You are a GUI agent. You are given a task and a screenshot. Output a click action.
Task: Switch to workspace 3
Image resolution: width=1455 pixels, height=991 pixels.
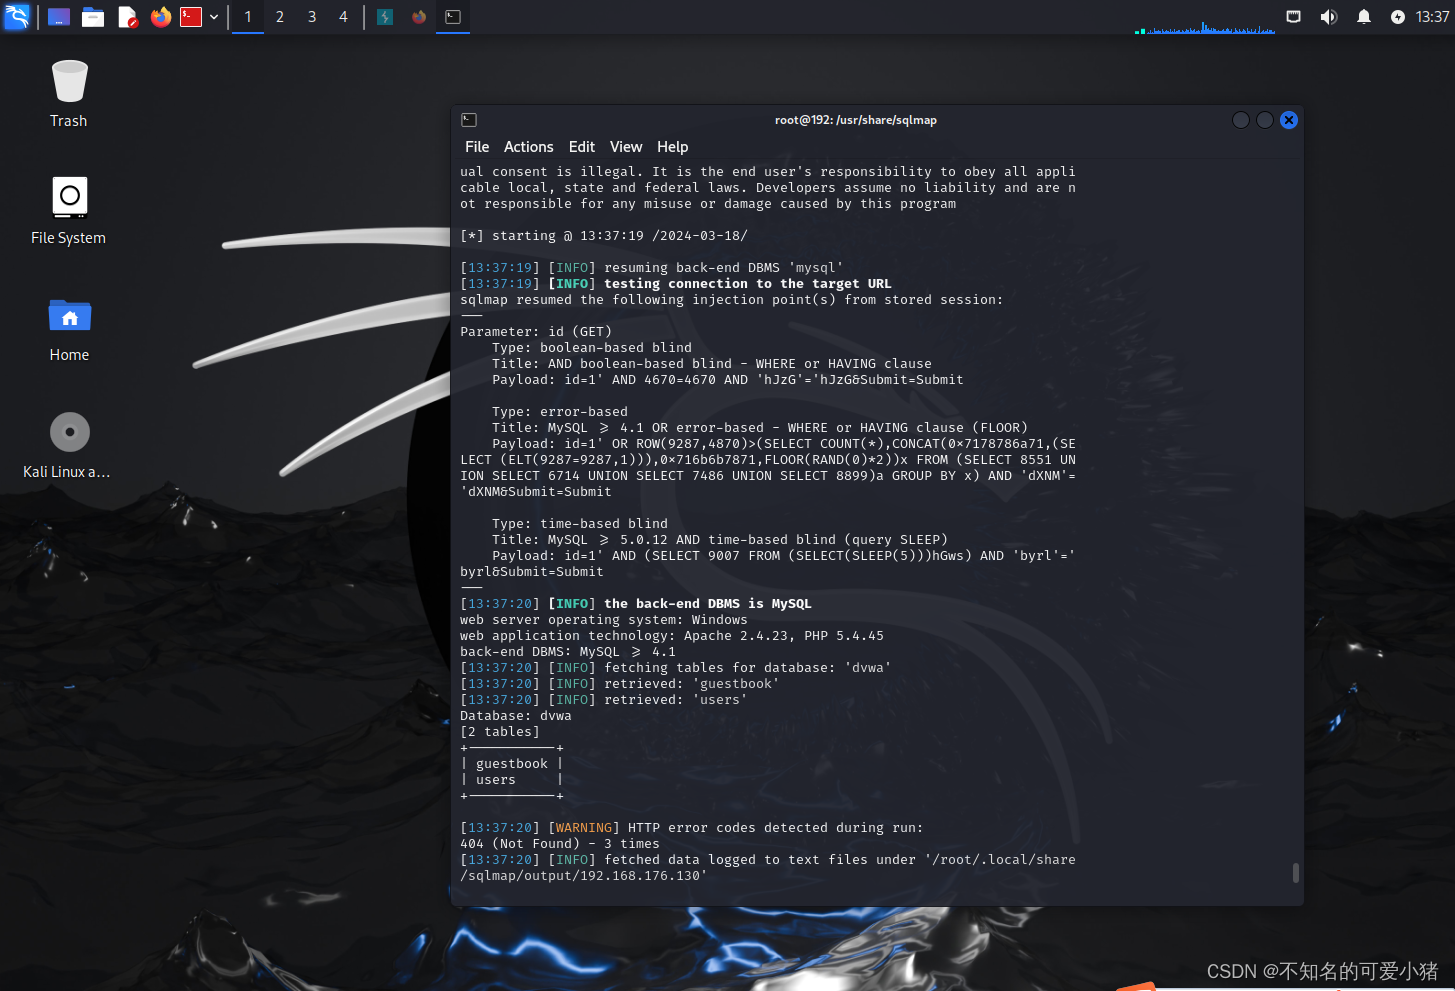pos(312,17)
